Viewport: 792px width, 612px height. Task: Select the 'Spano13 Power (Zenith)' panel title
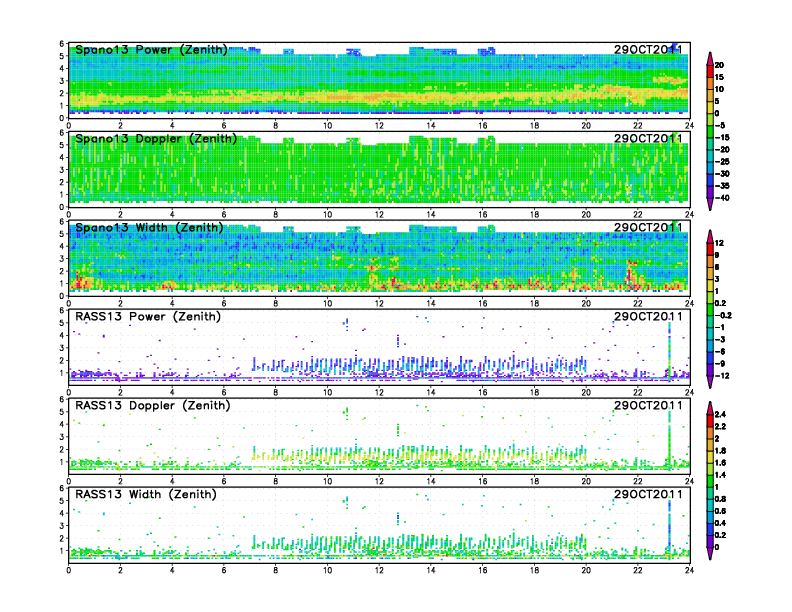point(152,50)
